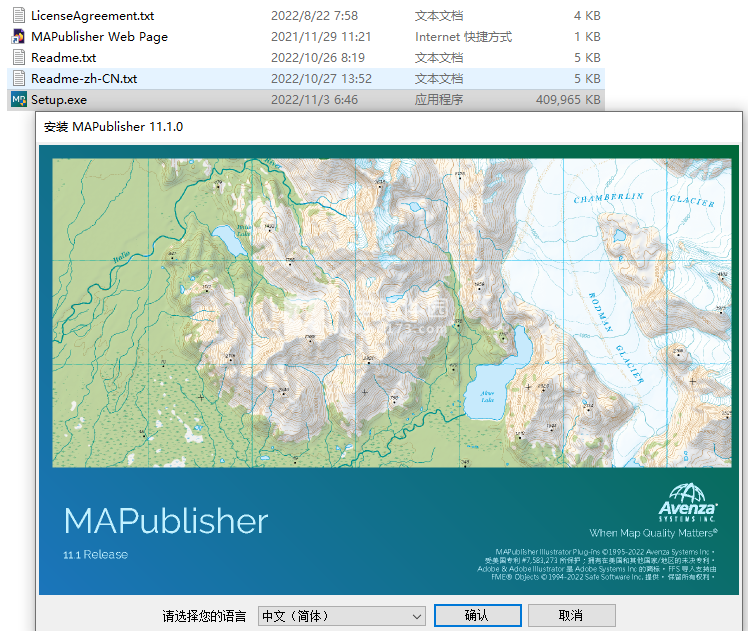Image resolution: width=748 pixels, height=631 pixels.
Task: Click the date 2022/10/27 13:52
Action: (x=321, y=79)
